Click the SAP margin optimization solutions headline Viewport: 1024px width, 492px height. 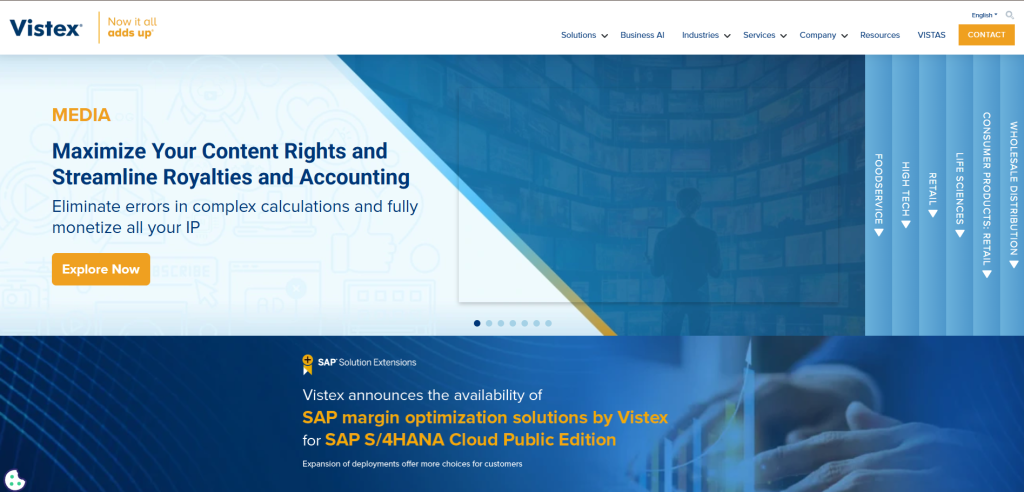pos(485,417)
